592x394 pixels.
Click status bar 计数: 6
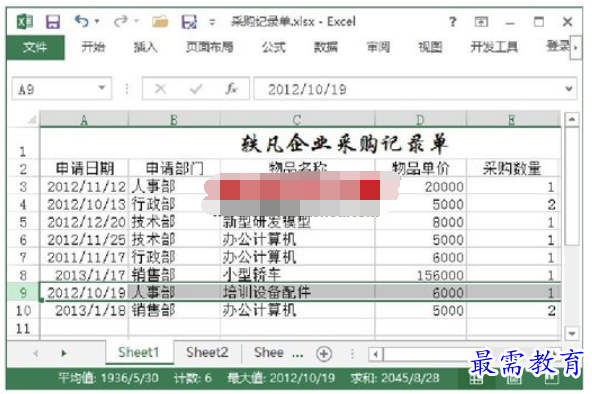tap(193, 378)
